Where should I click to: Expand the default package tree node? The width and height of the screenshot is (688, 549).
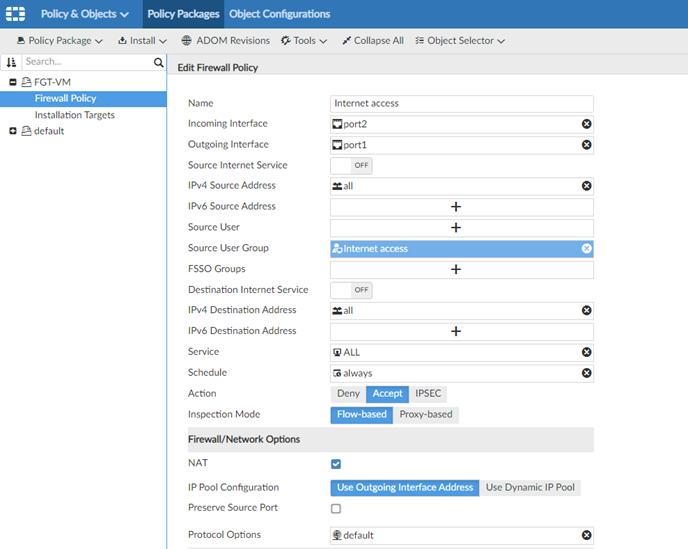coord(13,131)
